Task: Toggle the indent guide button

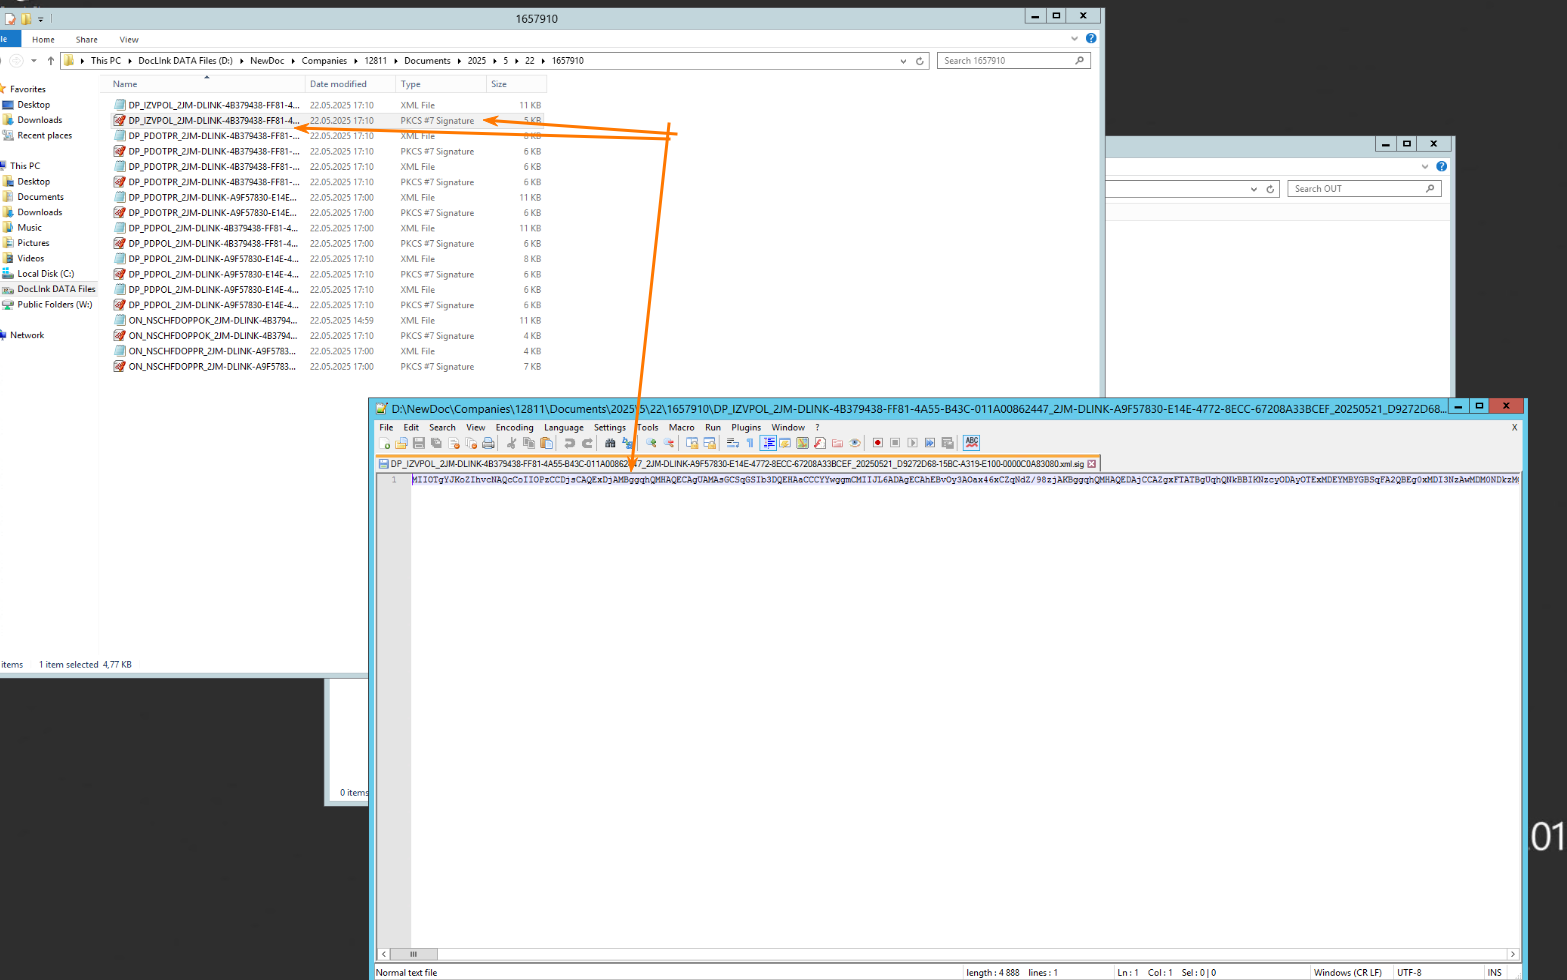Action: (768, 443)
